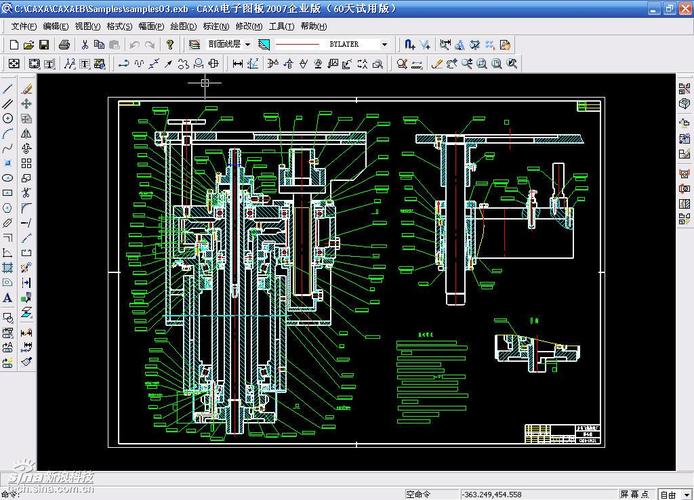Select the Trim tool scissors in left toolbar
The width and height of the screenshot is (694, 500).
pyautogui.click(x=26, y=193)
